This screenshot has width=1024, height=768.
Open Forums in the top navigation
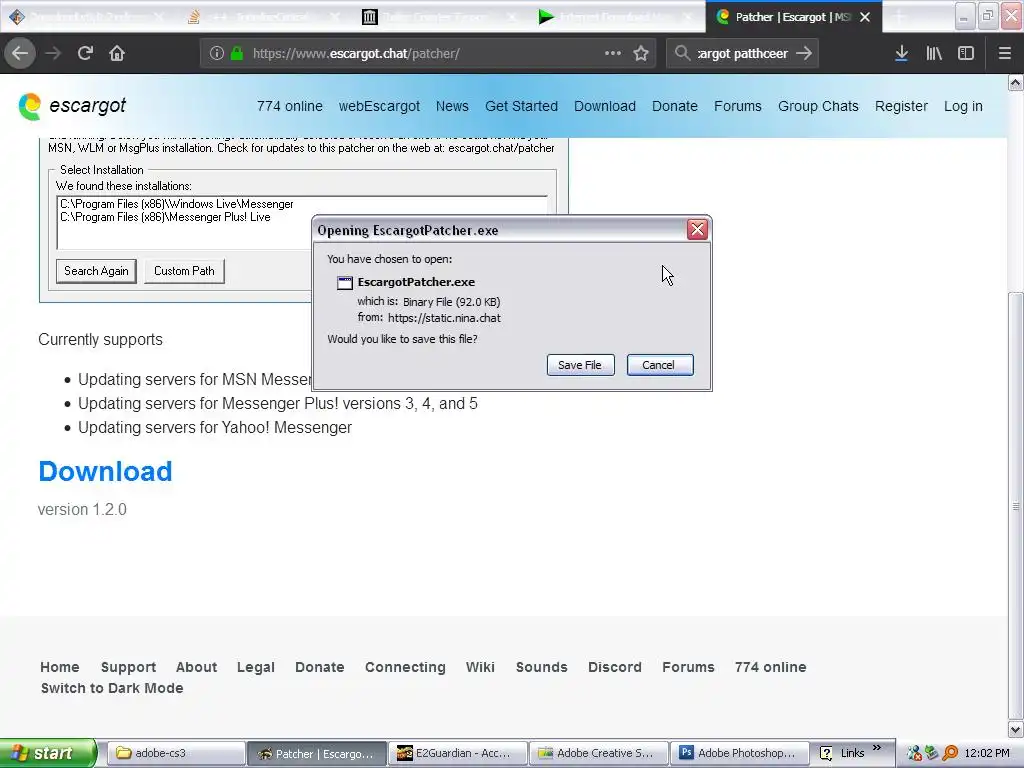(x=737, y=106)
